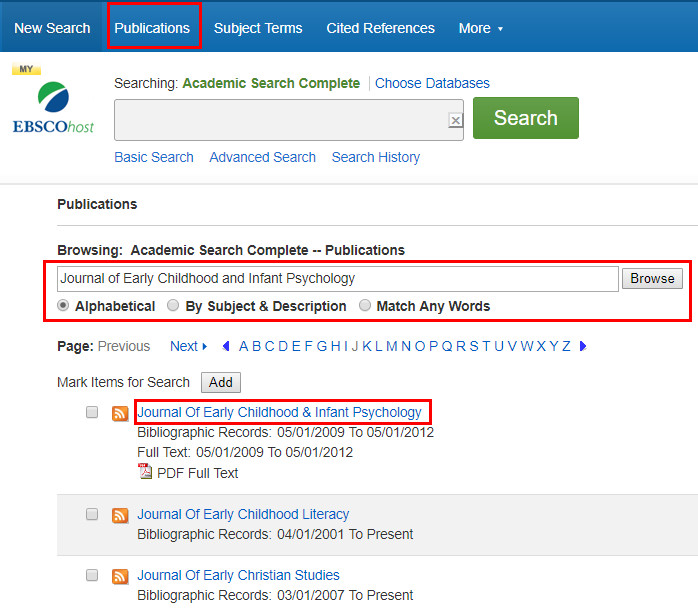698x615 pixels.
Task: Go to New Search
Action: tap(52, 28)
